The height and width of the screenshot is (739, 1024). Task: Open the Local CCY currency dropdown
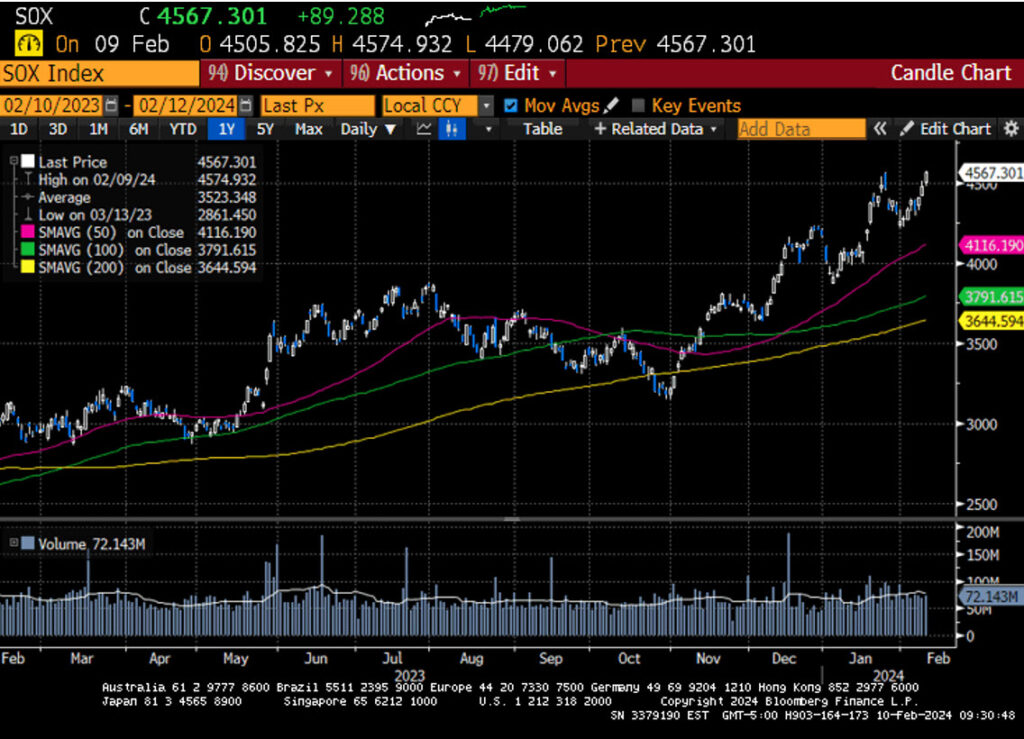tap(486, 105)
